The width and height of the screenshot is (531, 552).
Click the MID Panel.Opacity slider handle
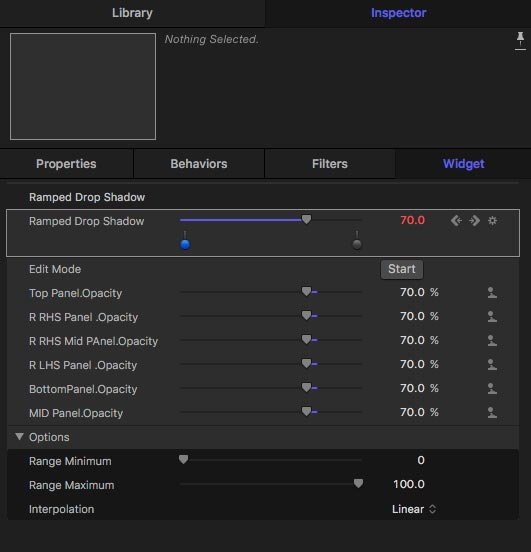[306, 411]
